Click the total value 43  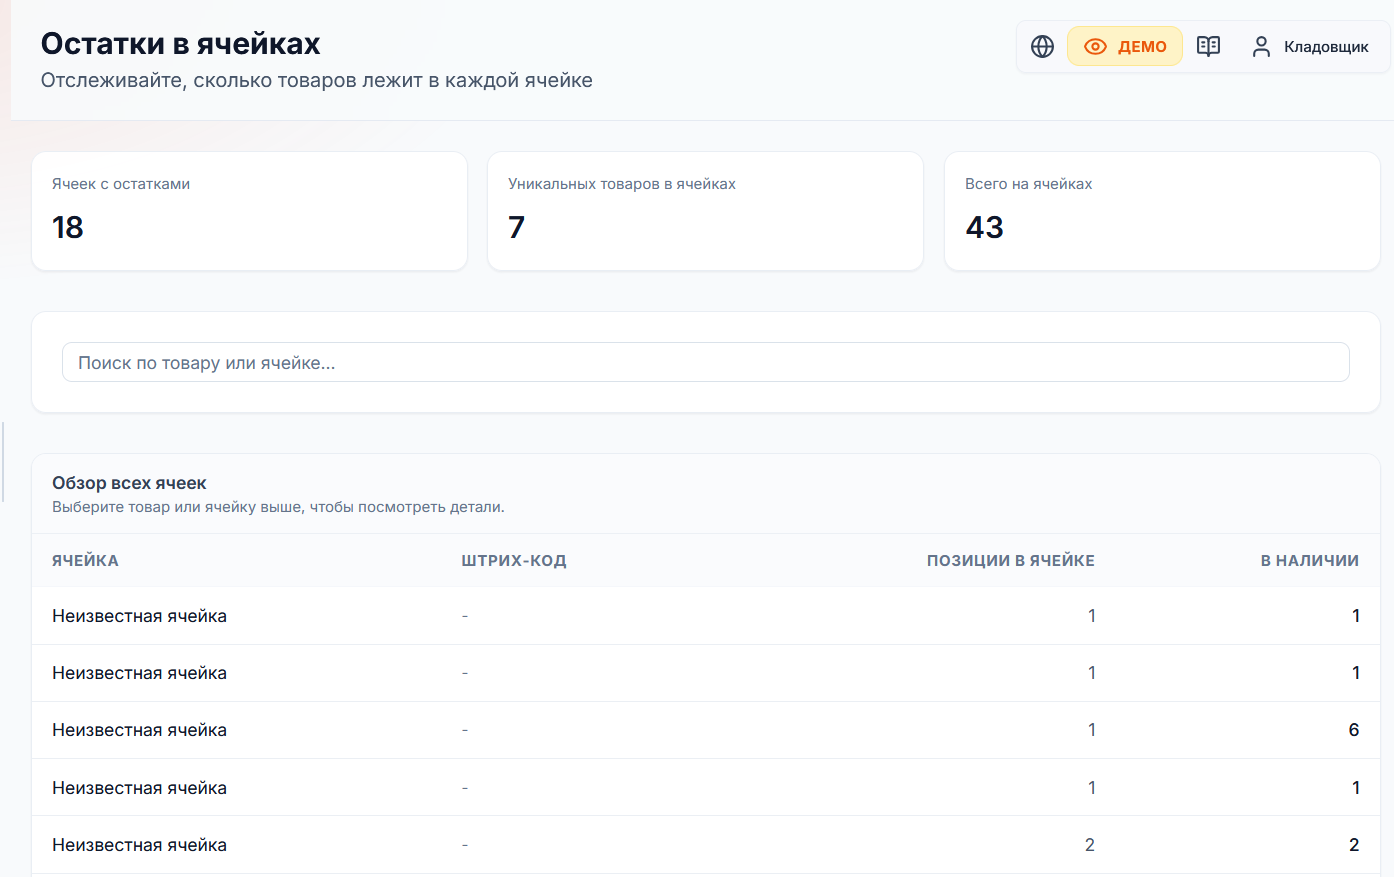985,228
